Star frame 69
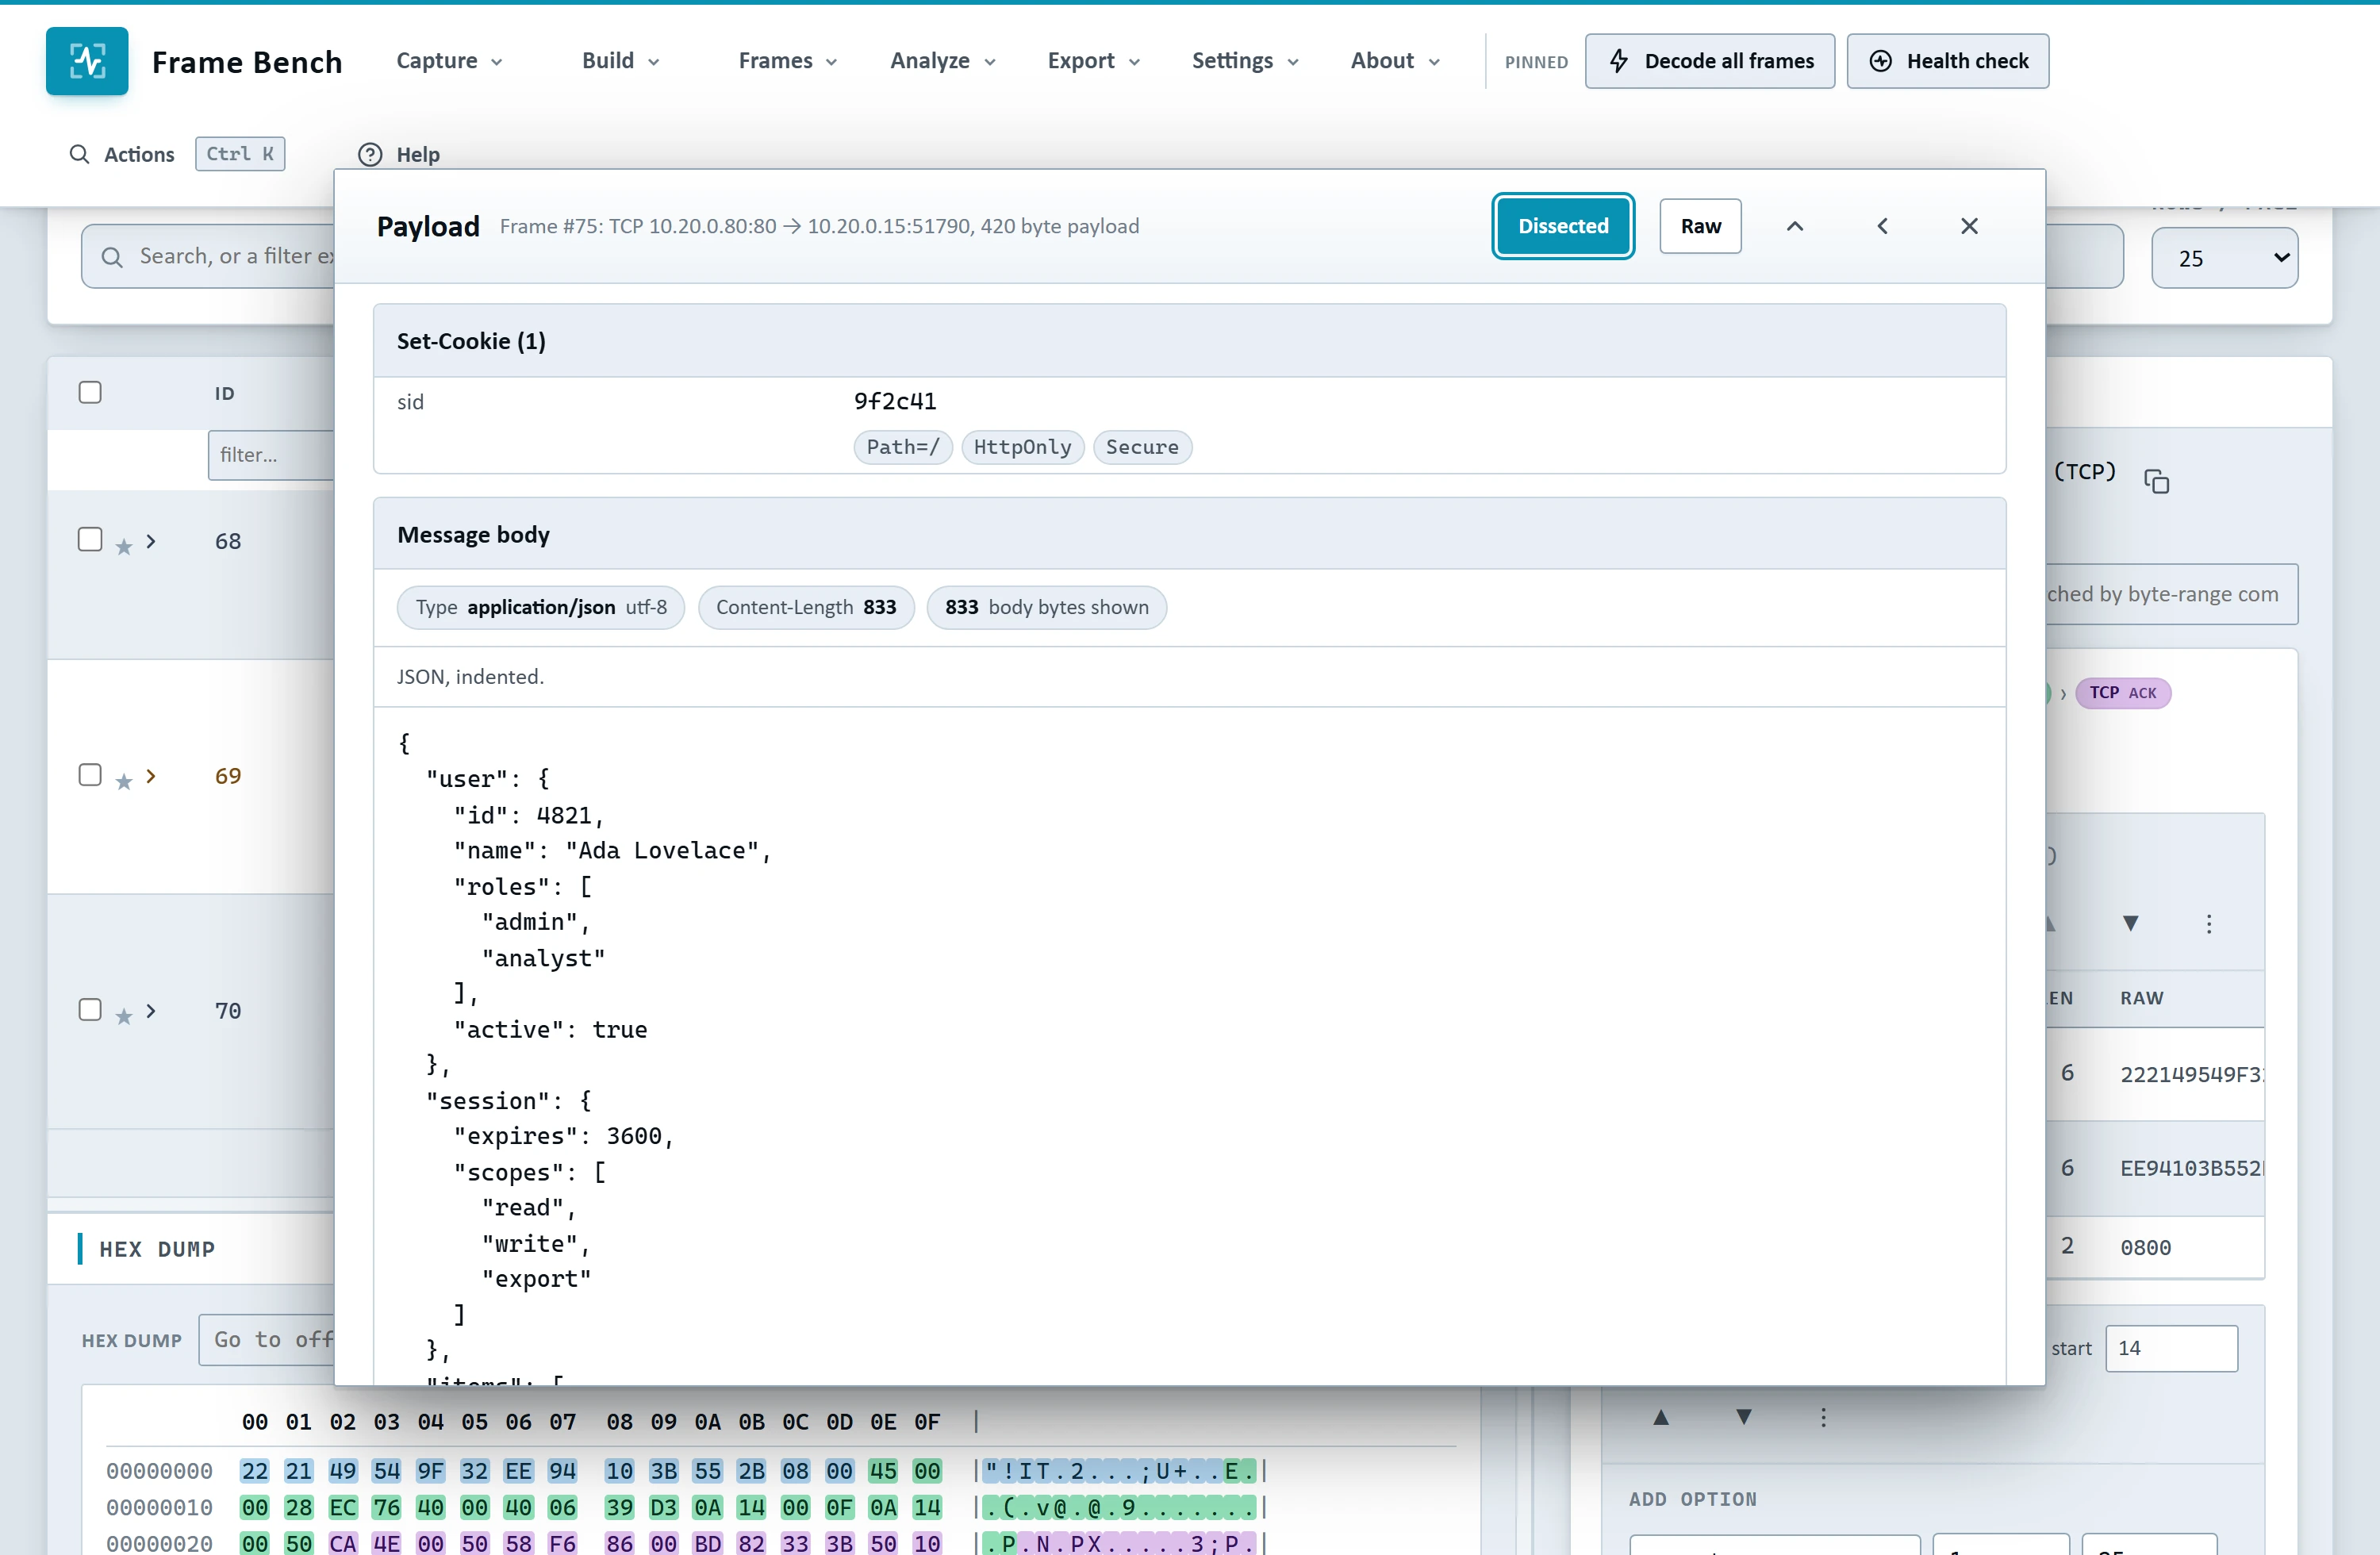 pyautogui.click(x=124, y=782)
